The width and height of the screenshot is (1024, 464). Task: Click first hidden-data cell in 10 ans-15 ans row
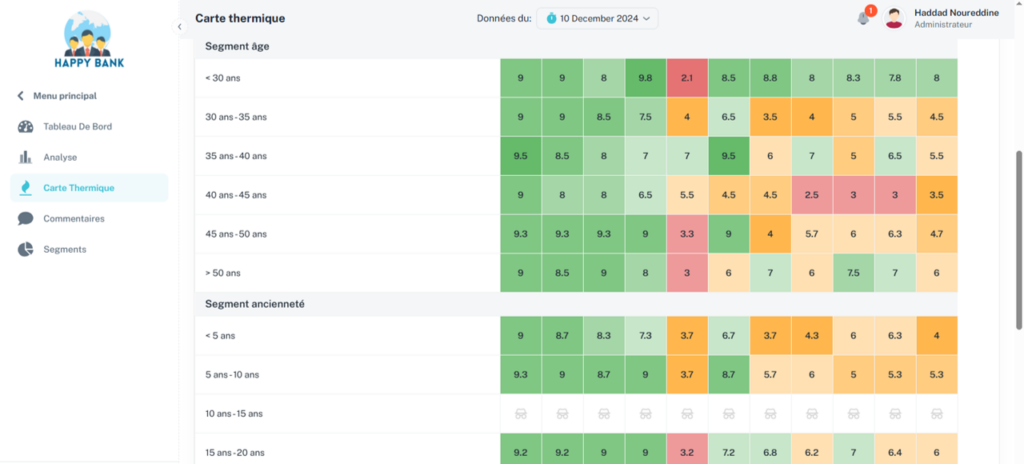pos(520,413)
